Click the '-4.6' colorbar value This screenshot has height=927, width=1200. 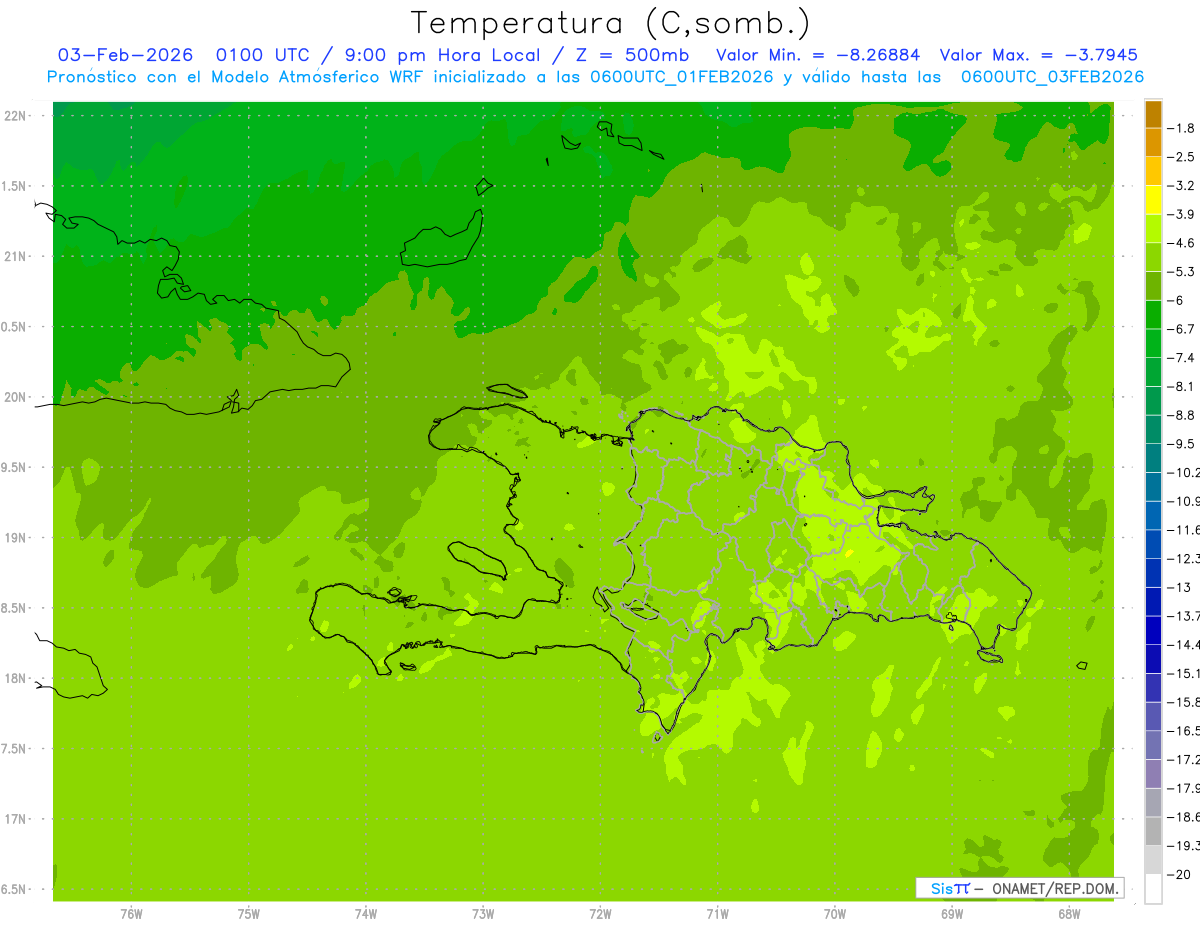tap(1181, 243)
